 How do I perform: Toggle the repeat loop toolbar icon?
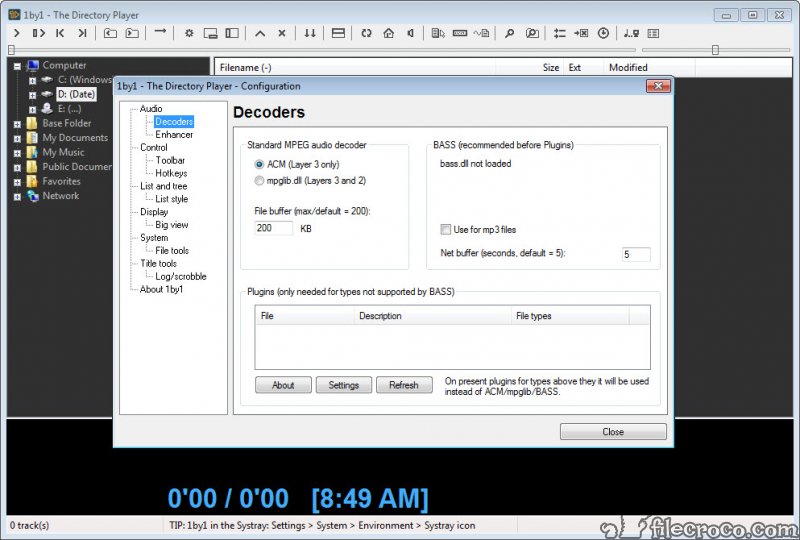(366, 33)
